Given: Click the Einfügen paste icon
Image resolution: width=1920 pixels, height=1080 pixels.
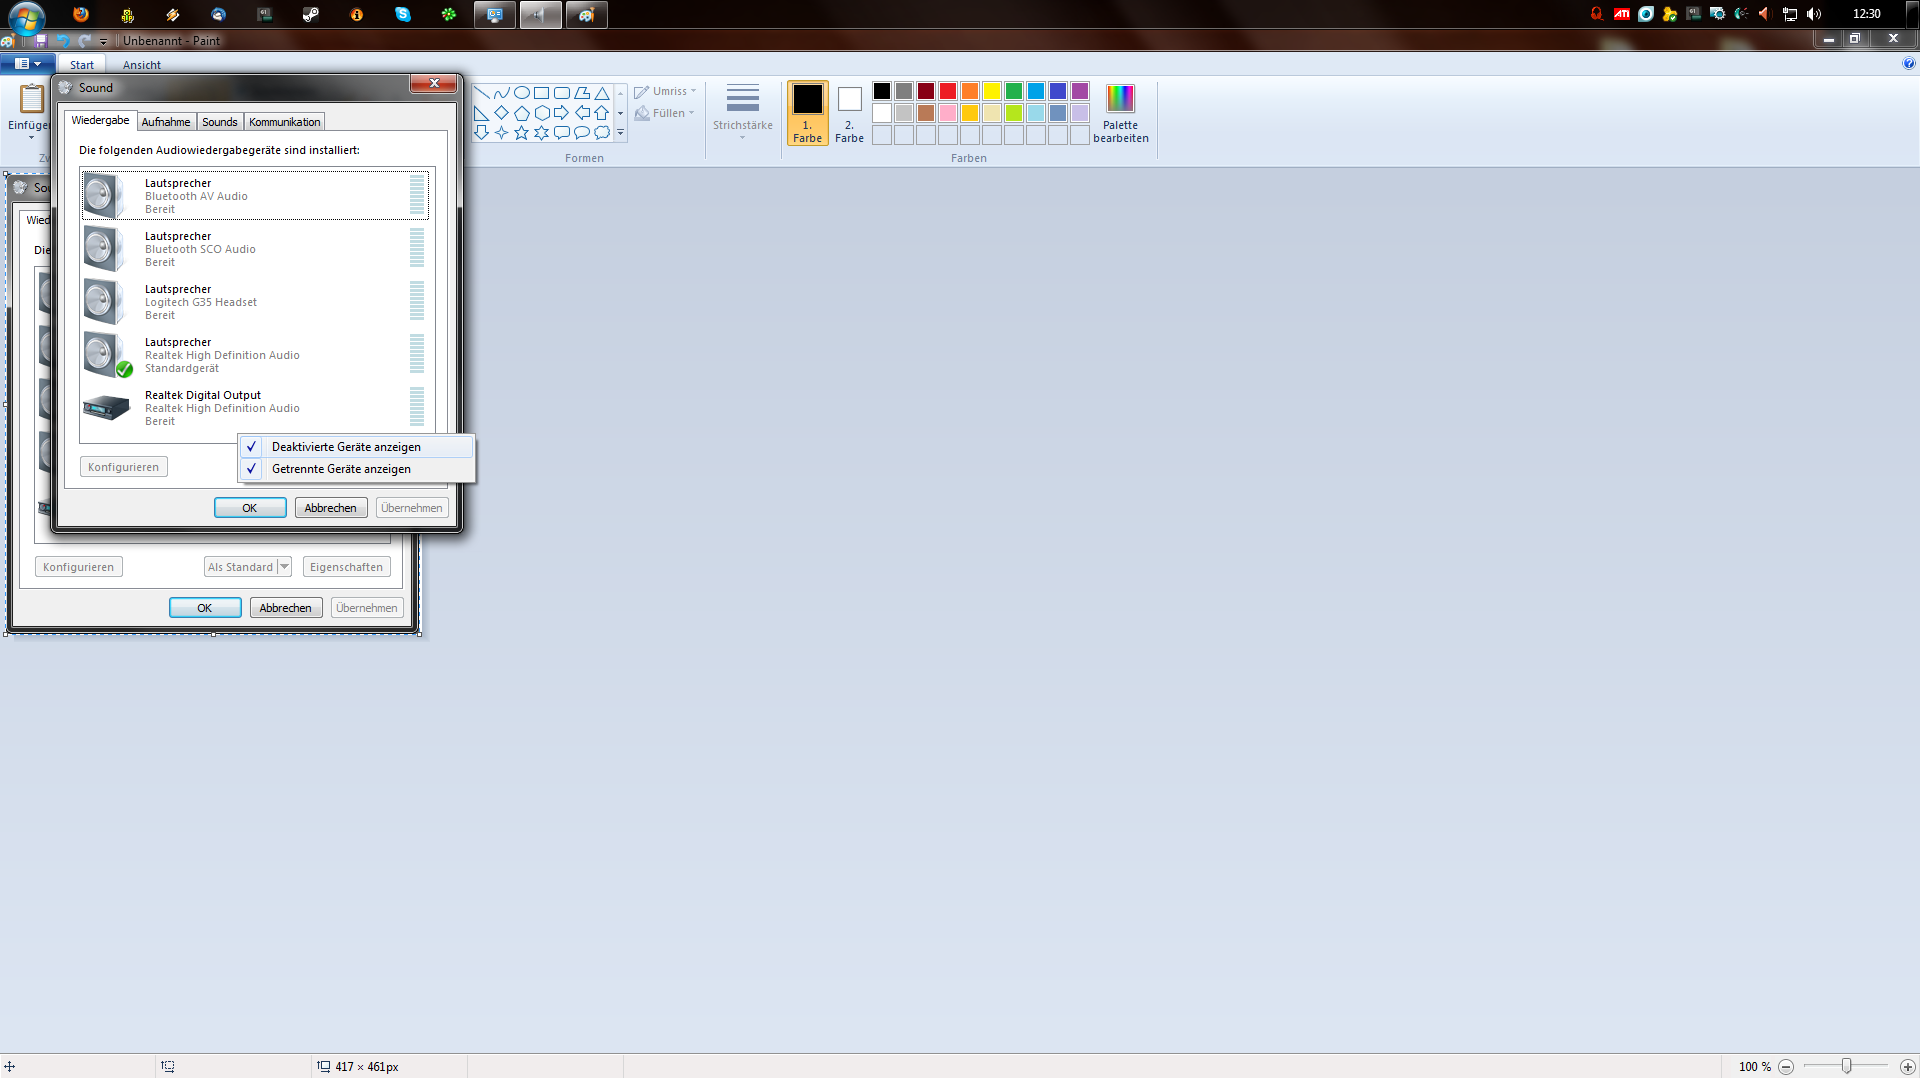Looking at the screenshot, I should point(30,100).
